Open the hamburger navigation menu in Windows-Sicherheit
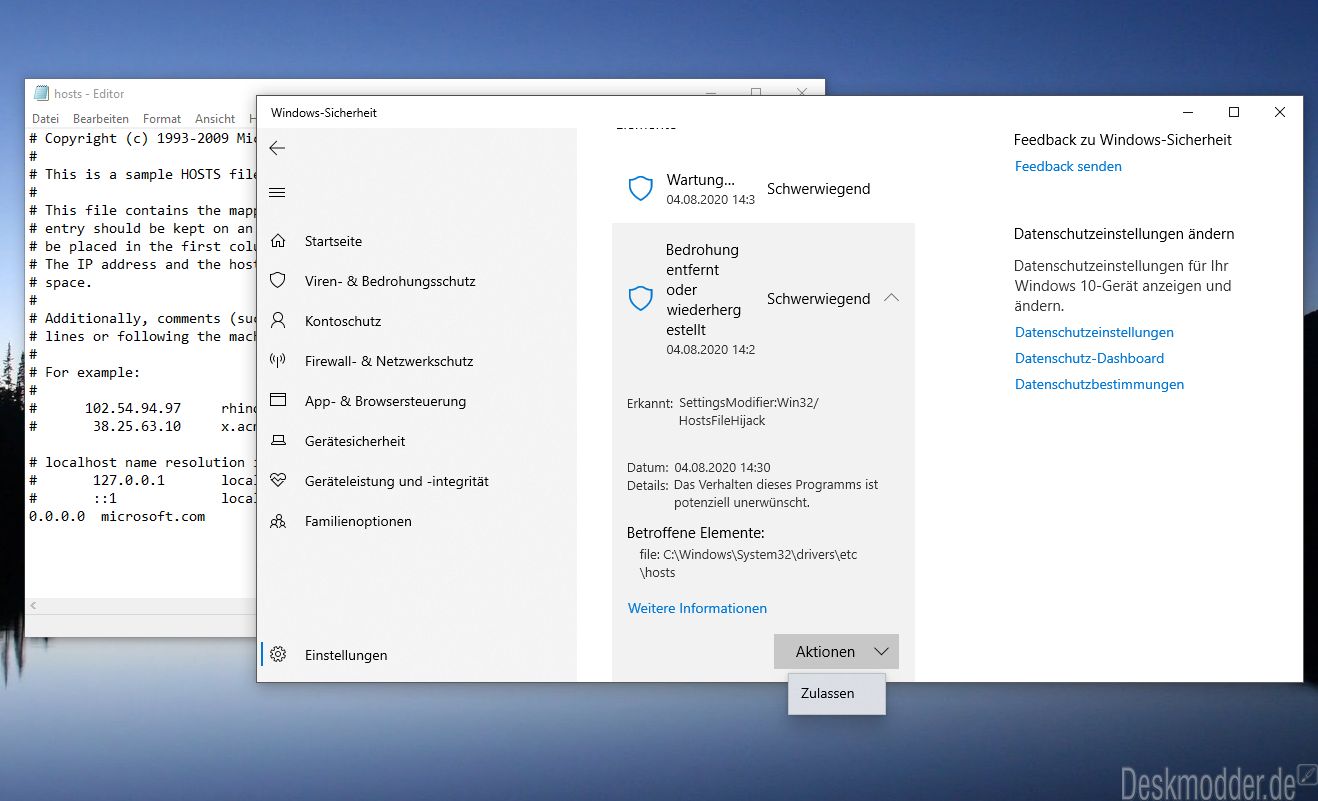Viewport: 1318px width, 801px height. (277, 192)
